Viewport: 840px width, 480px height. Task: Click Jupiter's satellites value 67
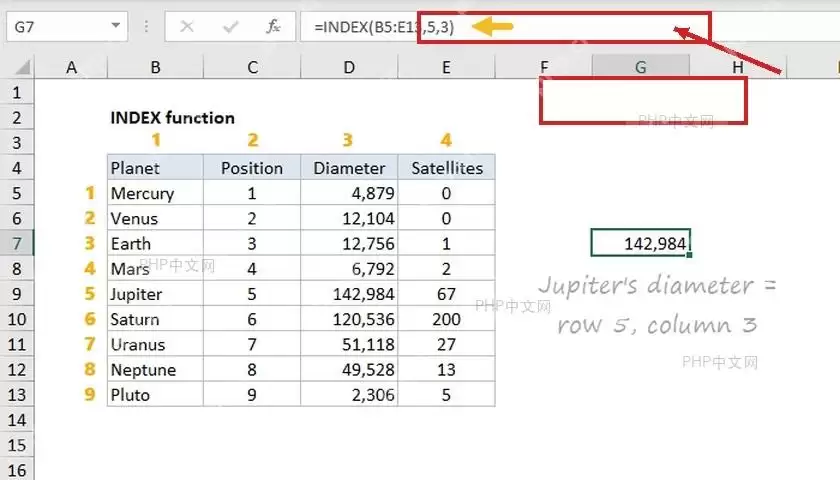coord(446,294)
